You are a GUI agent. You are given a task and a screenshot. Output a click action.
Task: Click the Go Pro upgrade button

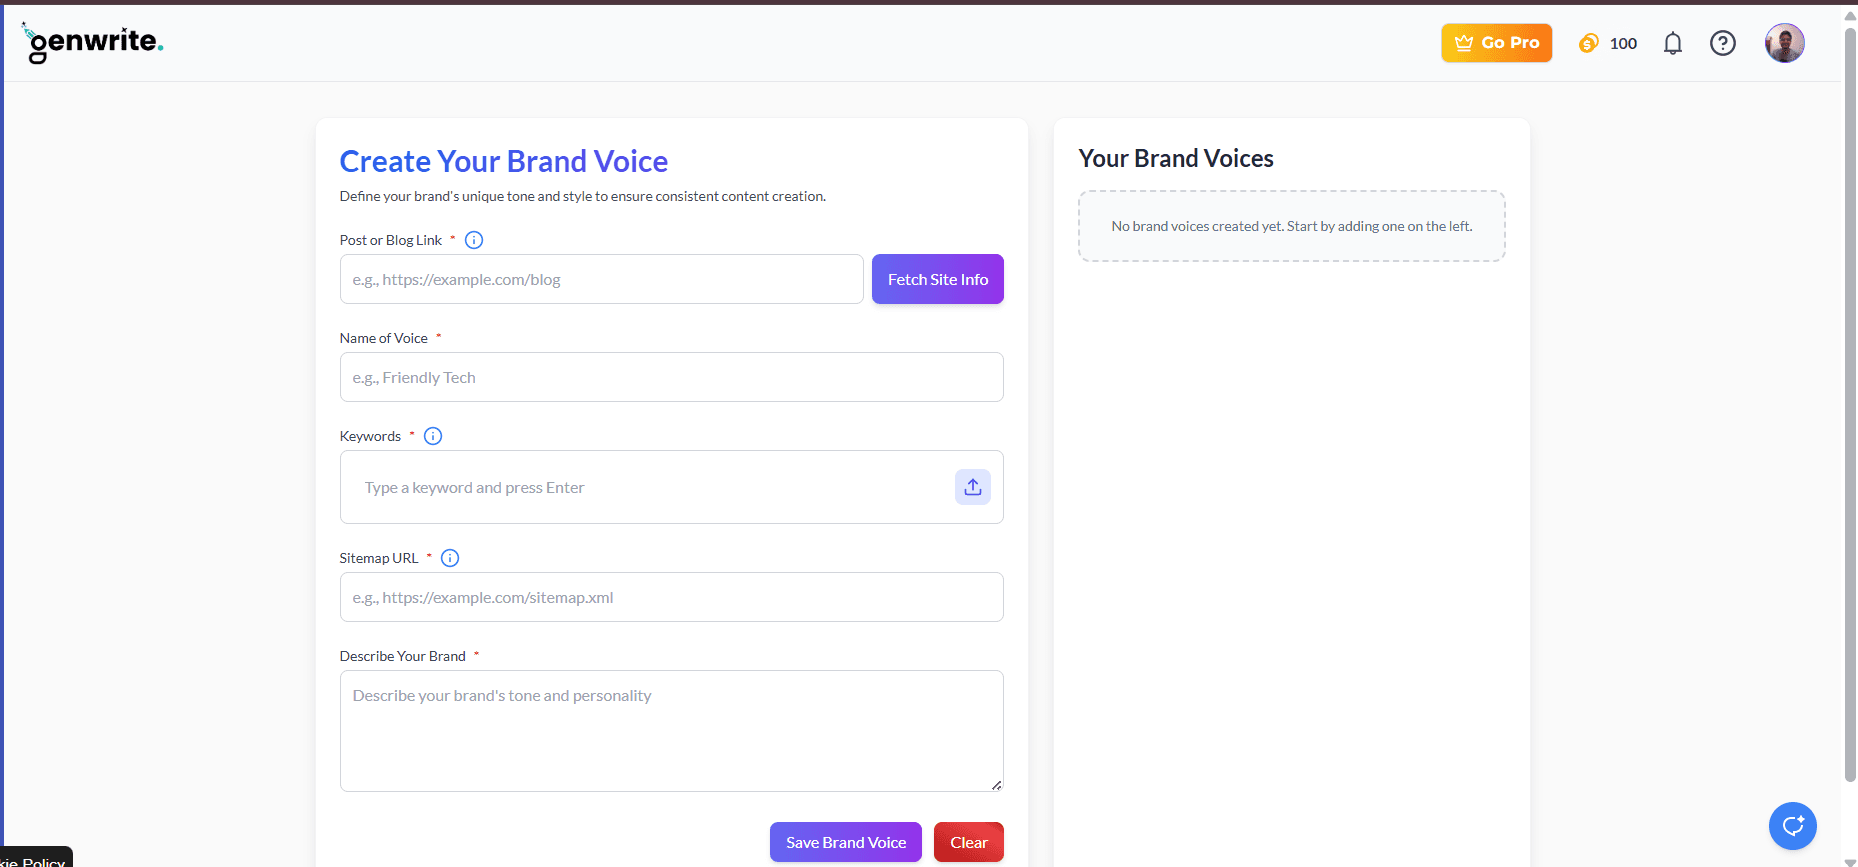click(x=1496, y=43)
